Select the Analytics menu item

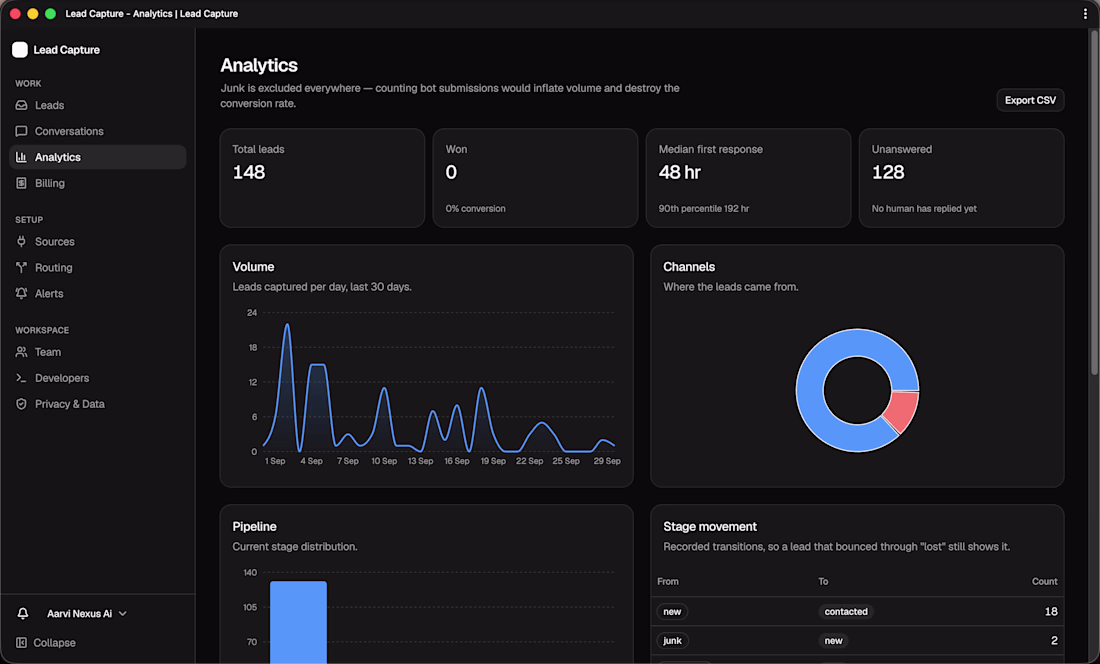click(x=98, y=157)
